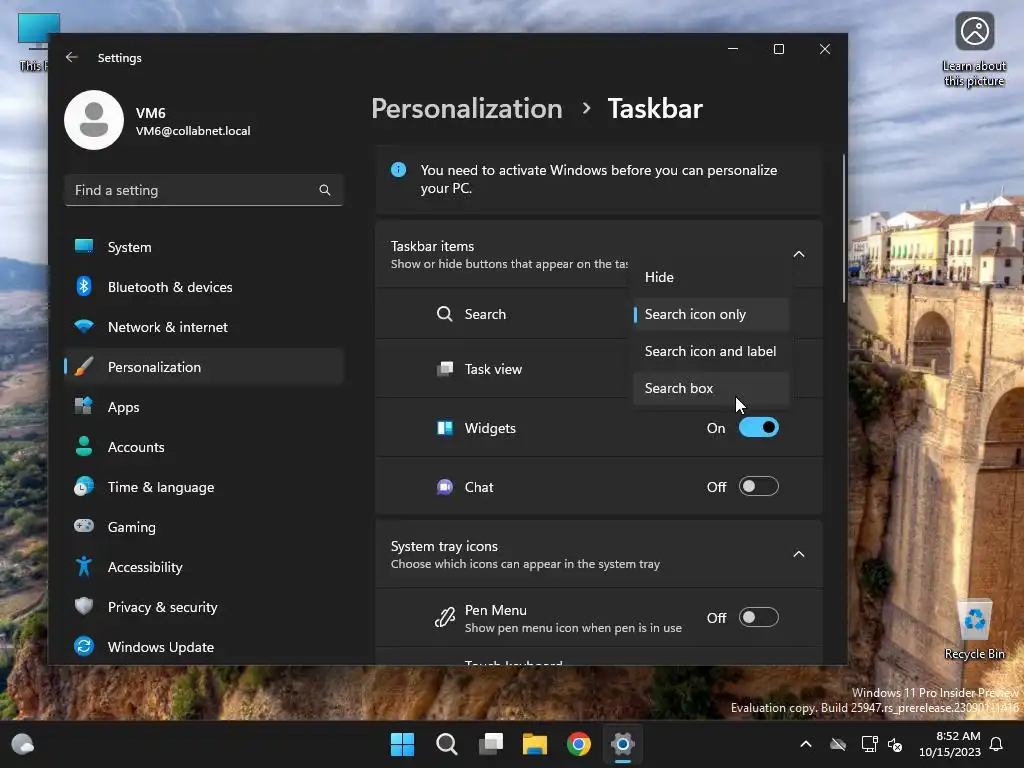The image size is (1024, 768).
Task: Select Hide in the Search dropdown
Action: tap(711, 277)
